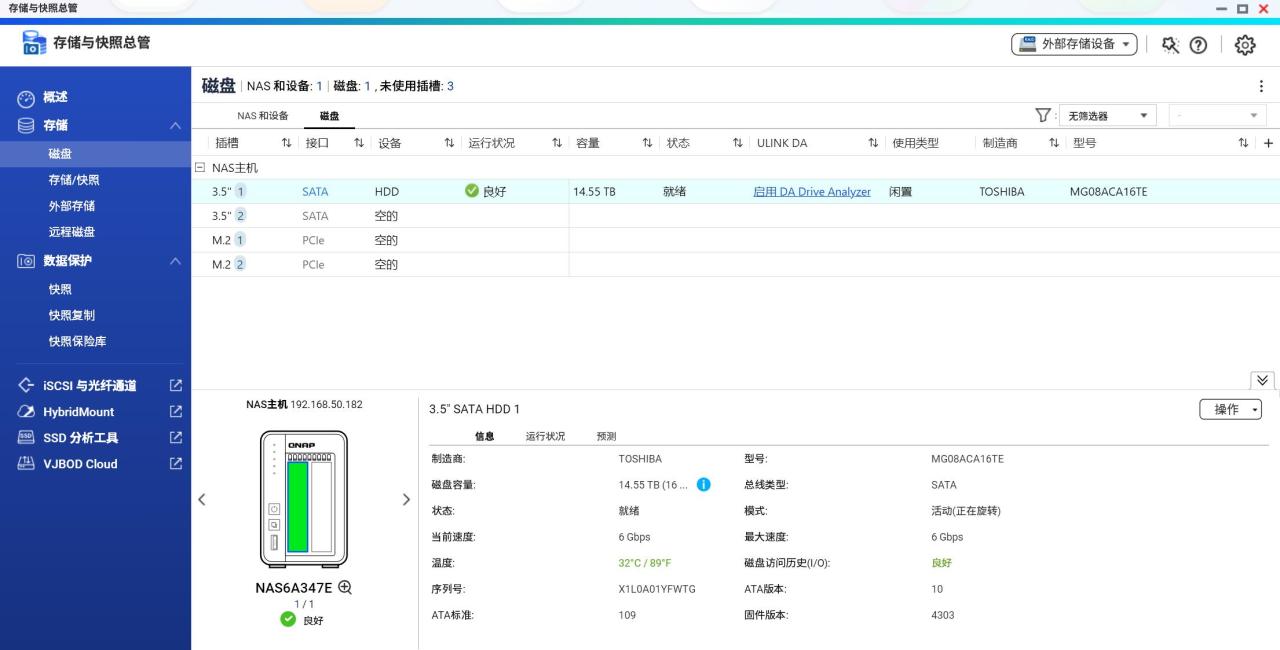Click the capacity info icon next to 14.55 TB

coord(703,484)
